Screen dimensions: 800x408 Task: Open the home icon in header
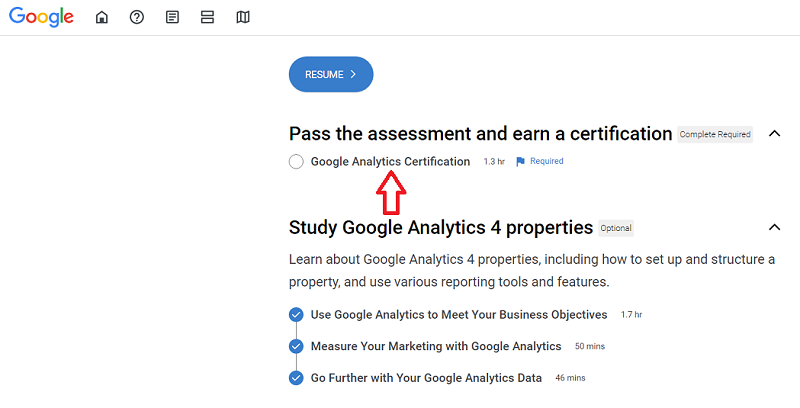click(x=102, y=17)
